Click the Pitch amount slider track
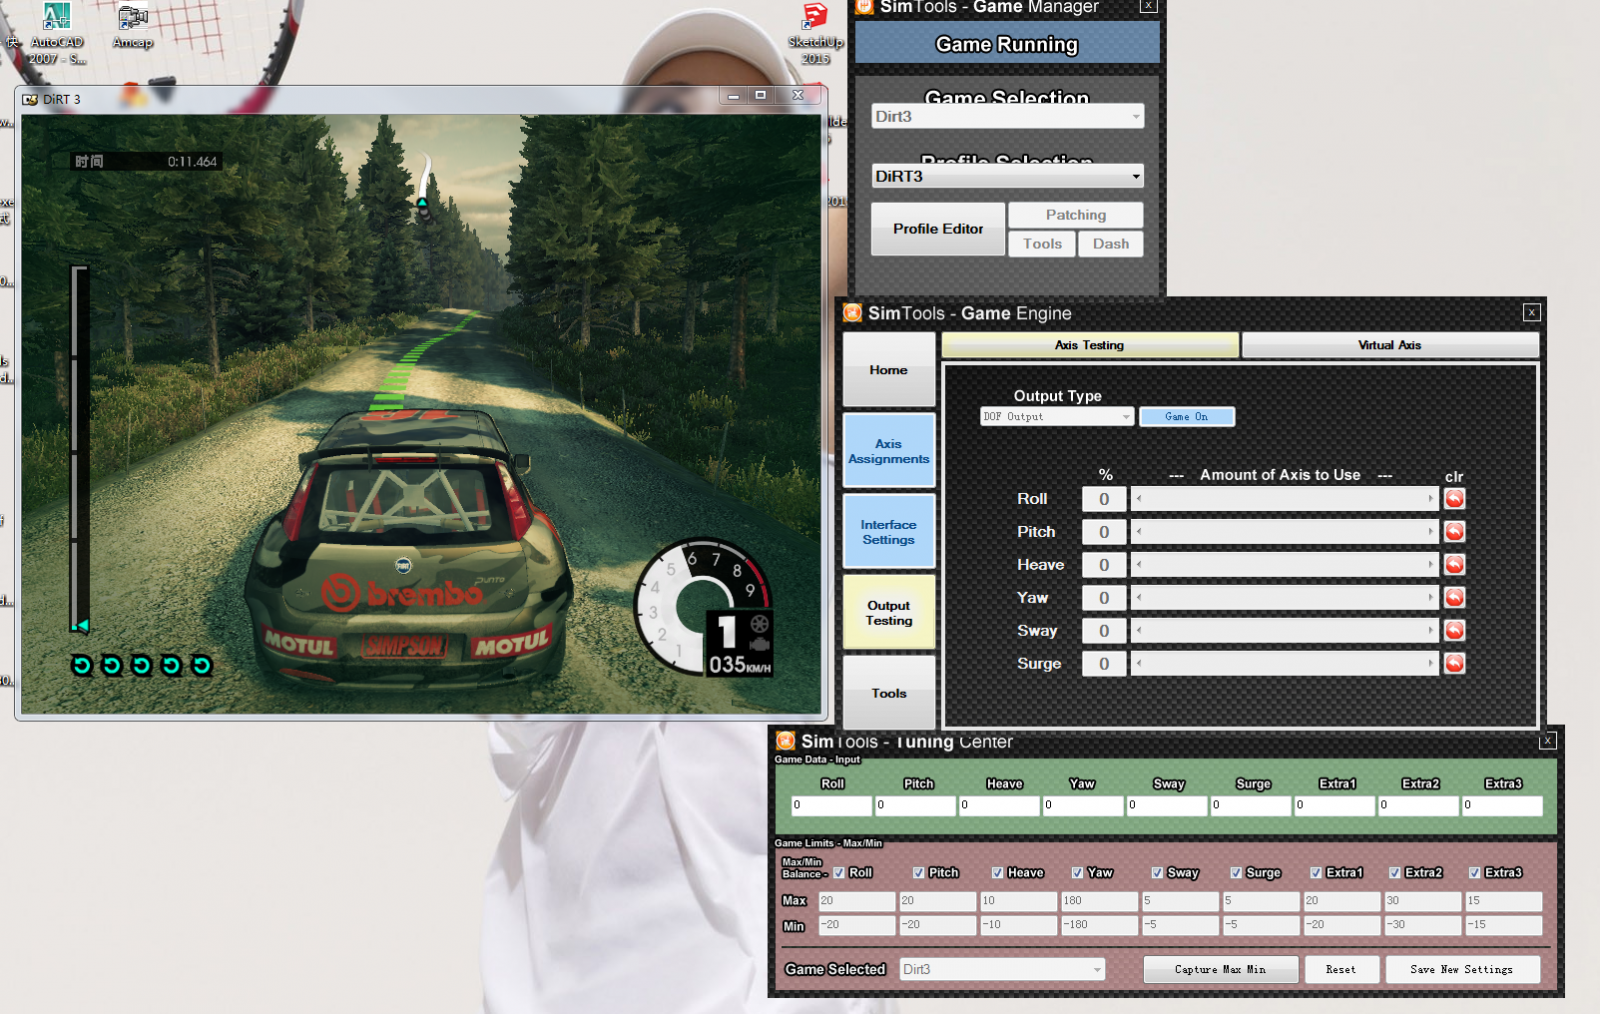The width and height of the screenshot is (1600, 1014). pos(1285,532)
